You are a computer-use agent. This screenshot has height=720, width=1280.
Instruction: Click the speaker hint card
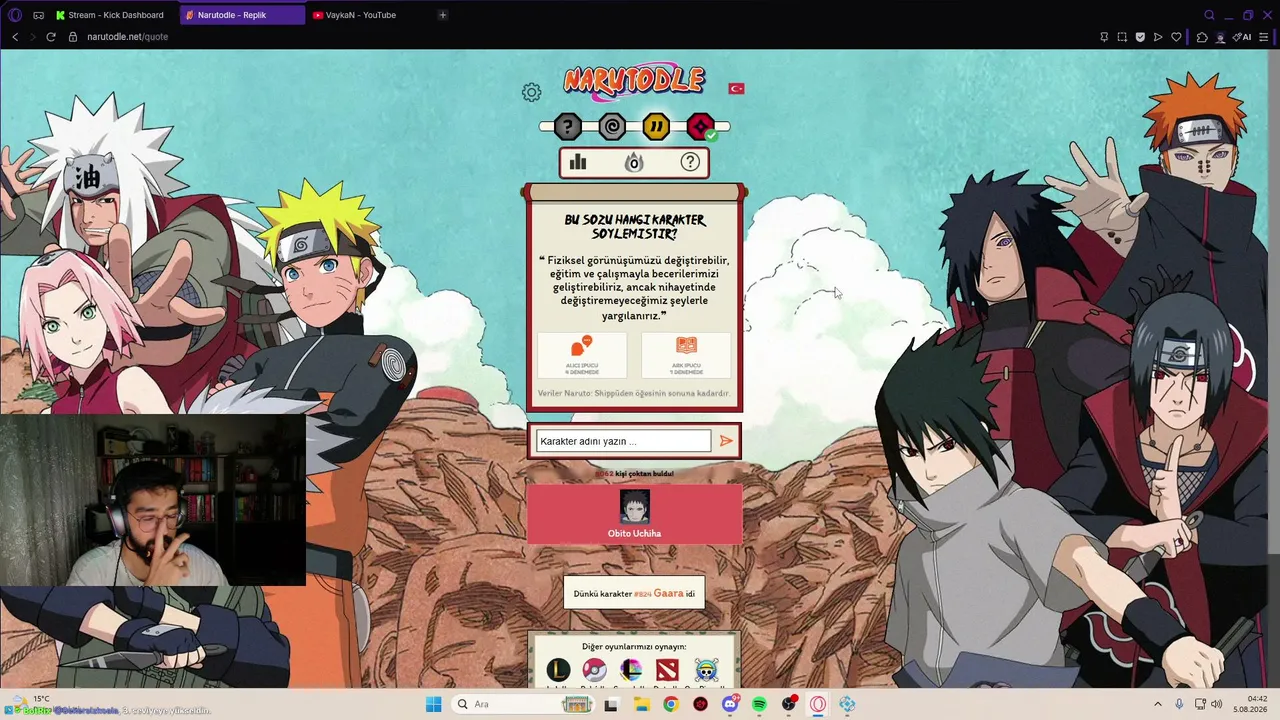[x=582, y=355]
